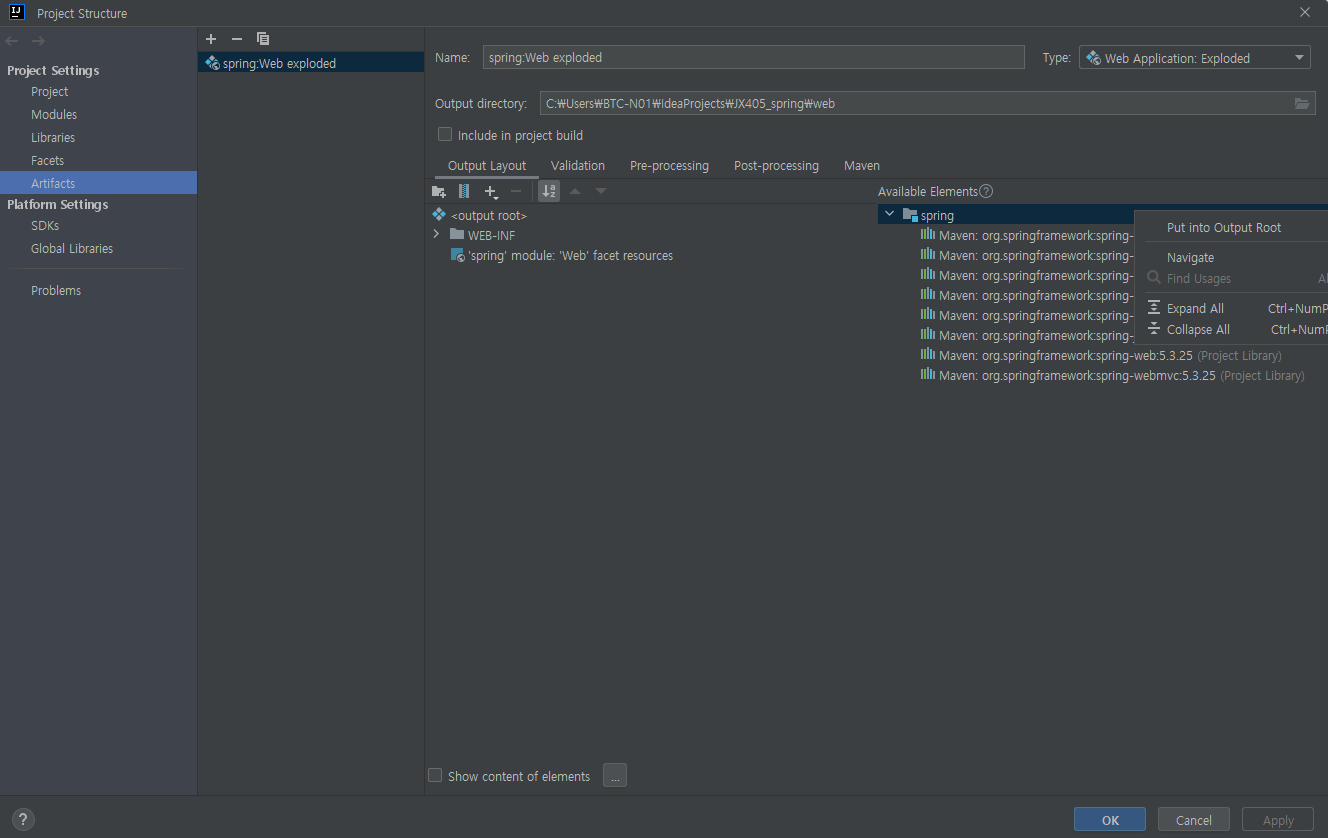Screen dimensions: 1328x838
Task: Open the Add Copy Of plus dropdown
Action: pyautogui.click(x=490, y=191)
